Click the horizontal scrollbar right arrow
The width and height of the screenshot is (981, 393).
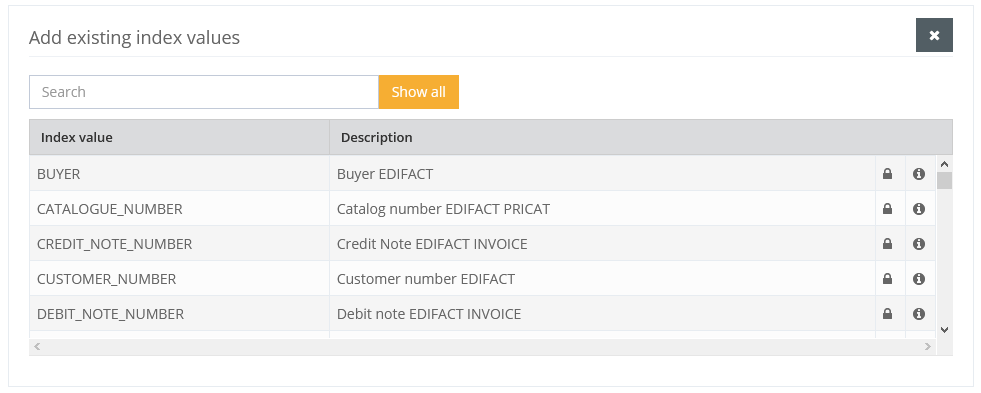coord(928,347)
